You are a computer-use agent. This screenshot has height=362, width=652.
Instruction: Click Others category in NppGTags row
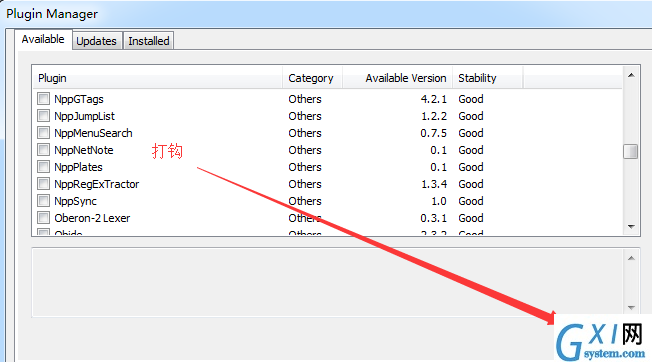[305, 99]
